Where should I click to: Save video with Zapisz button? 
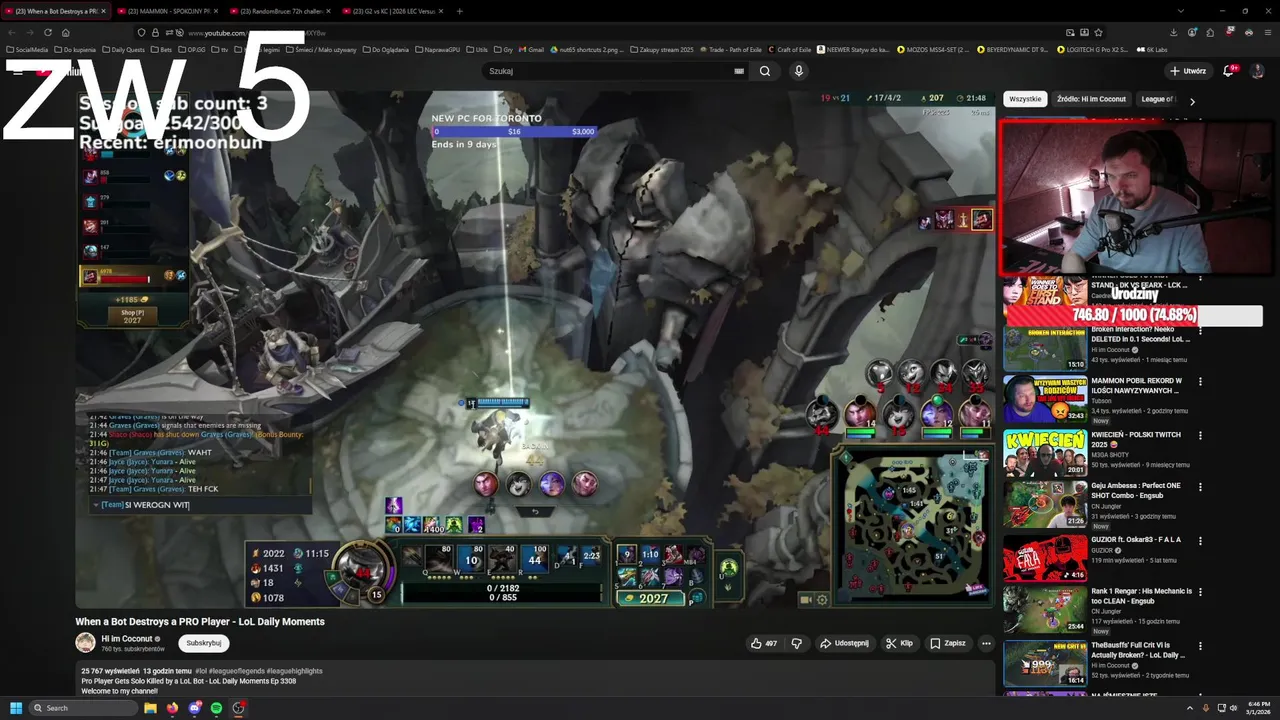pos(947,643)
